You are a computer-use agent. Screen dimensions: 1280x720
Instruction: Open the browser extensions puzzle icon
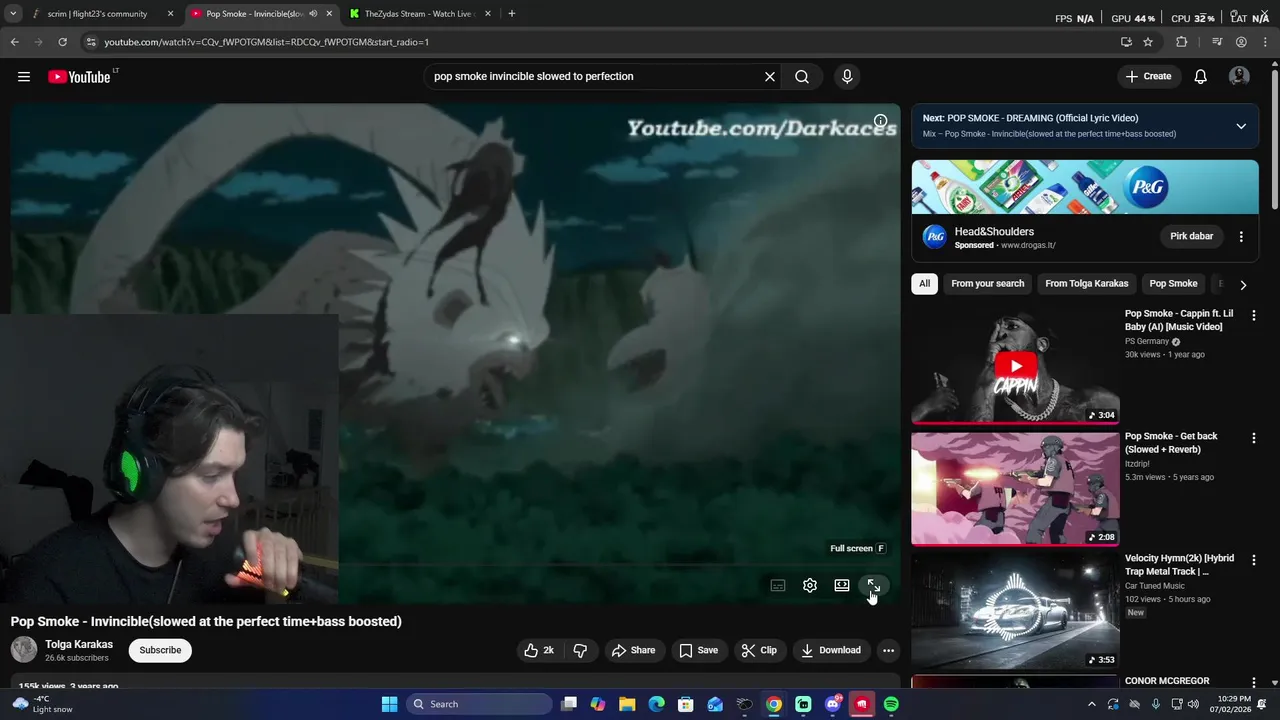pos(1181,42)
